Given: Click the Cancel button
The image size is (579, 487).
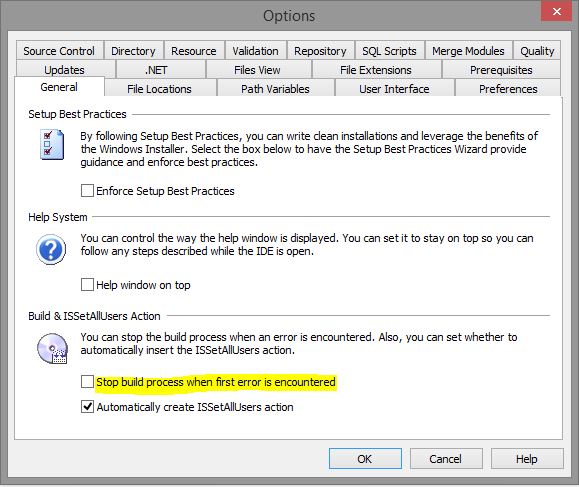Looking at the screenshot, I should point(446,459).
